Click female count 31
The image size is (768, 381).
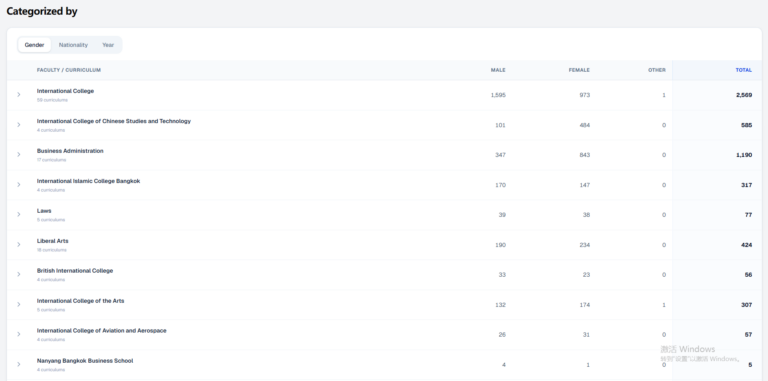click(x=586, y=335)
